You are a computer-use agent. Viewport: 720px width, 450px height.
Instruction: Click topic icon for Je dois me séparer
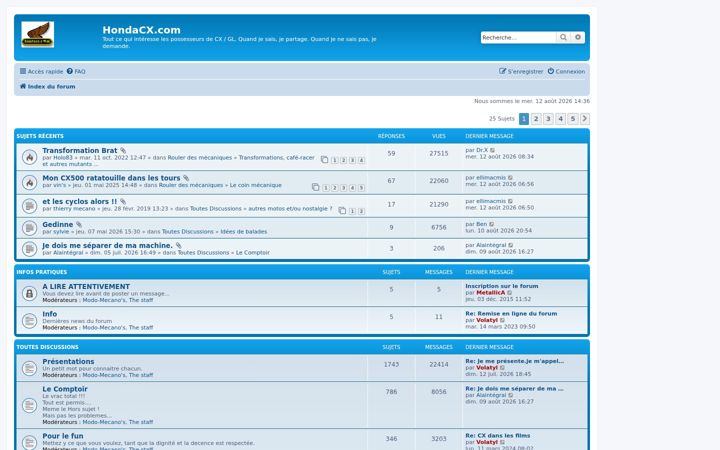[x=29, y=249]
